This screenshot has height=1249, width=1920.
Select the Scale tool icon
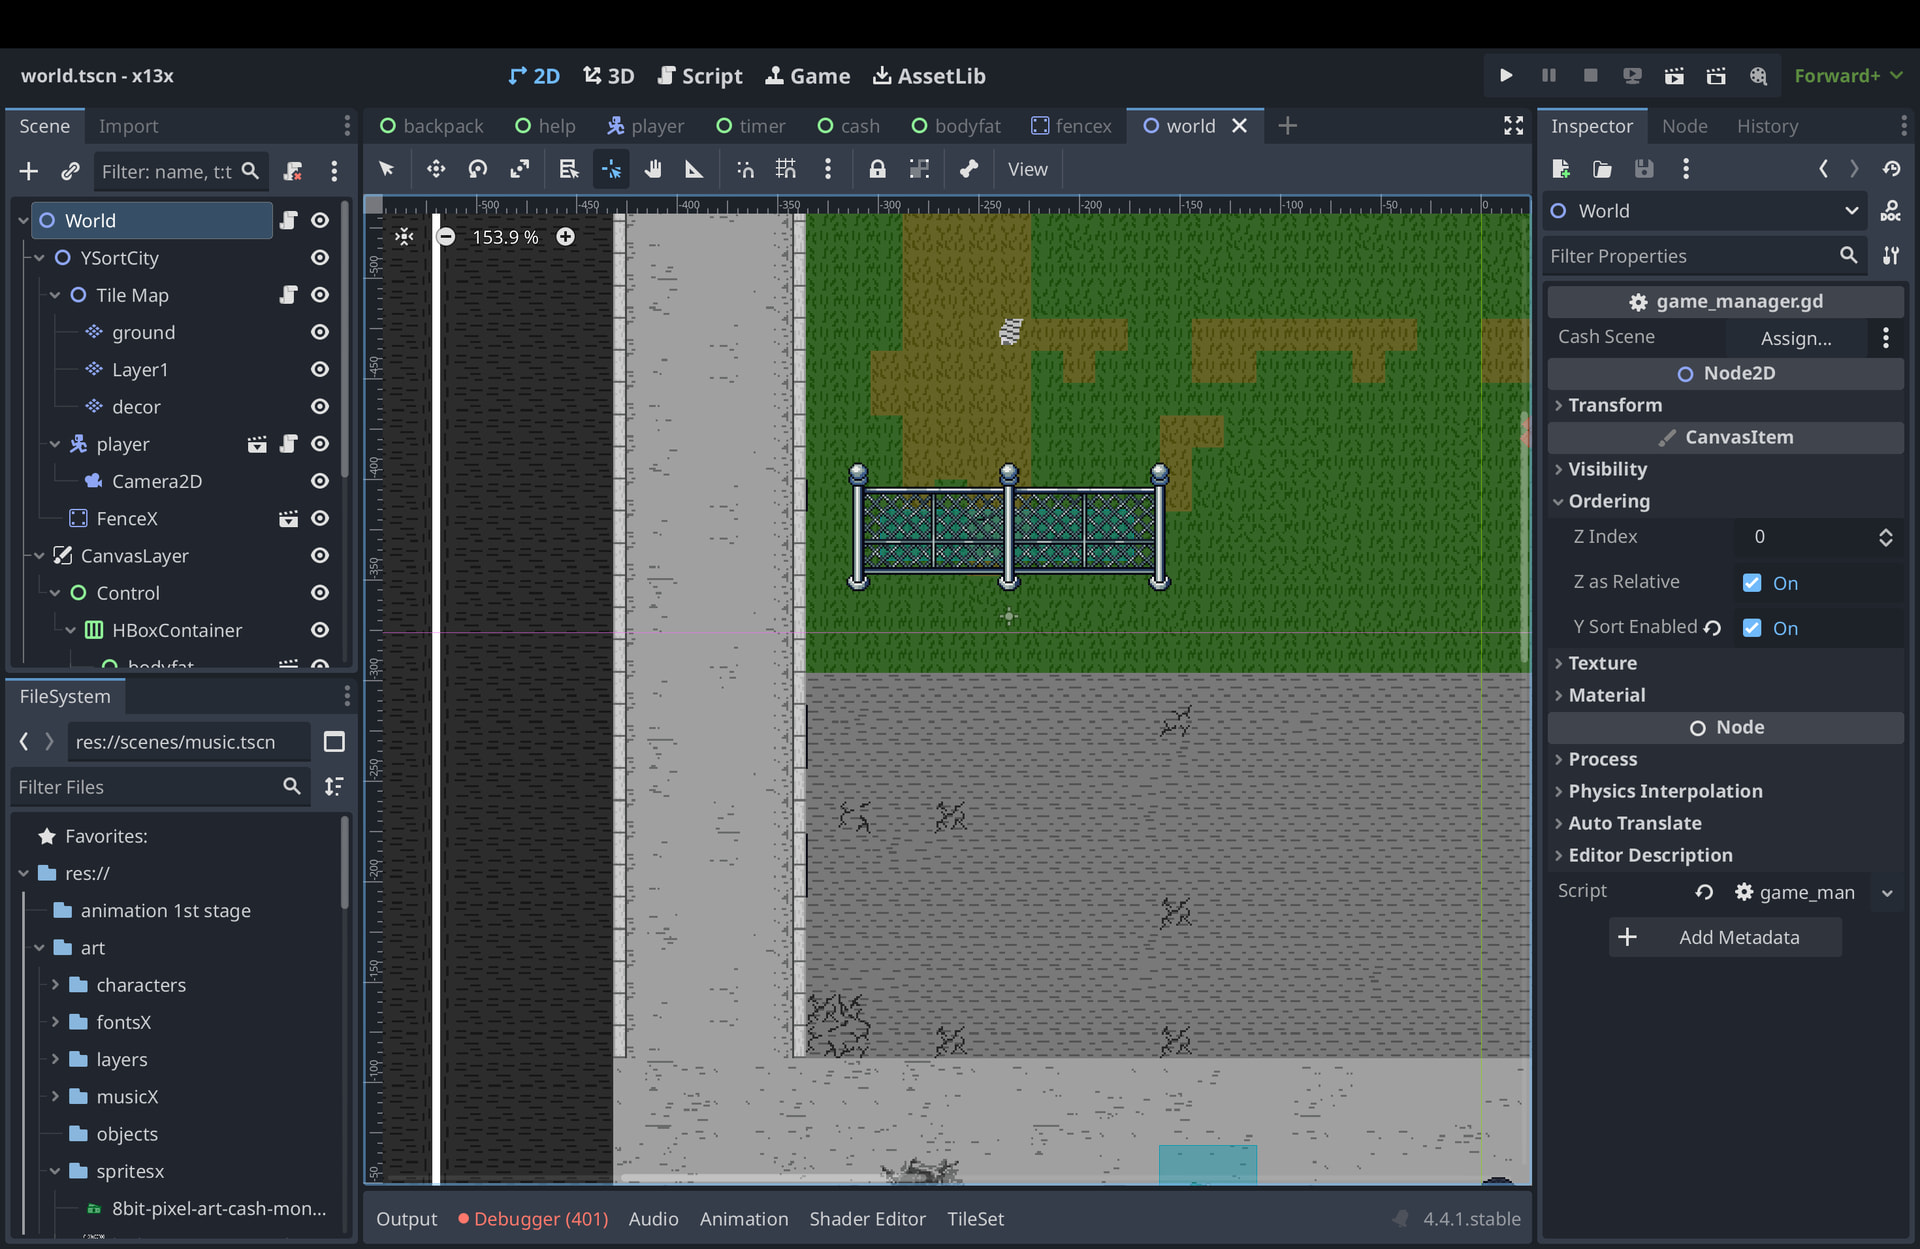520,169
